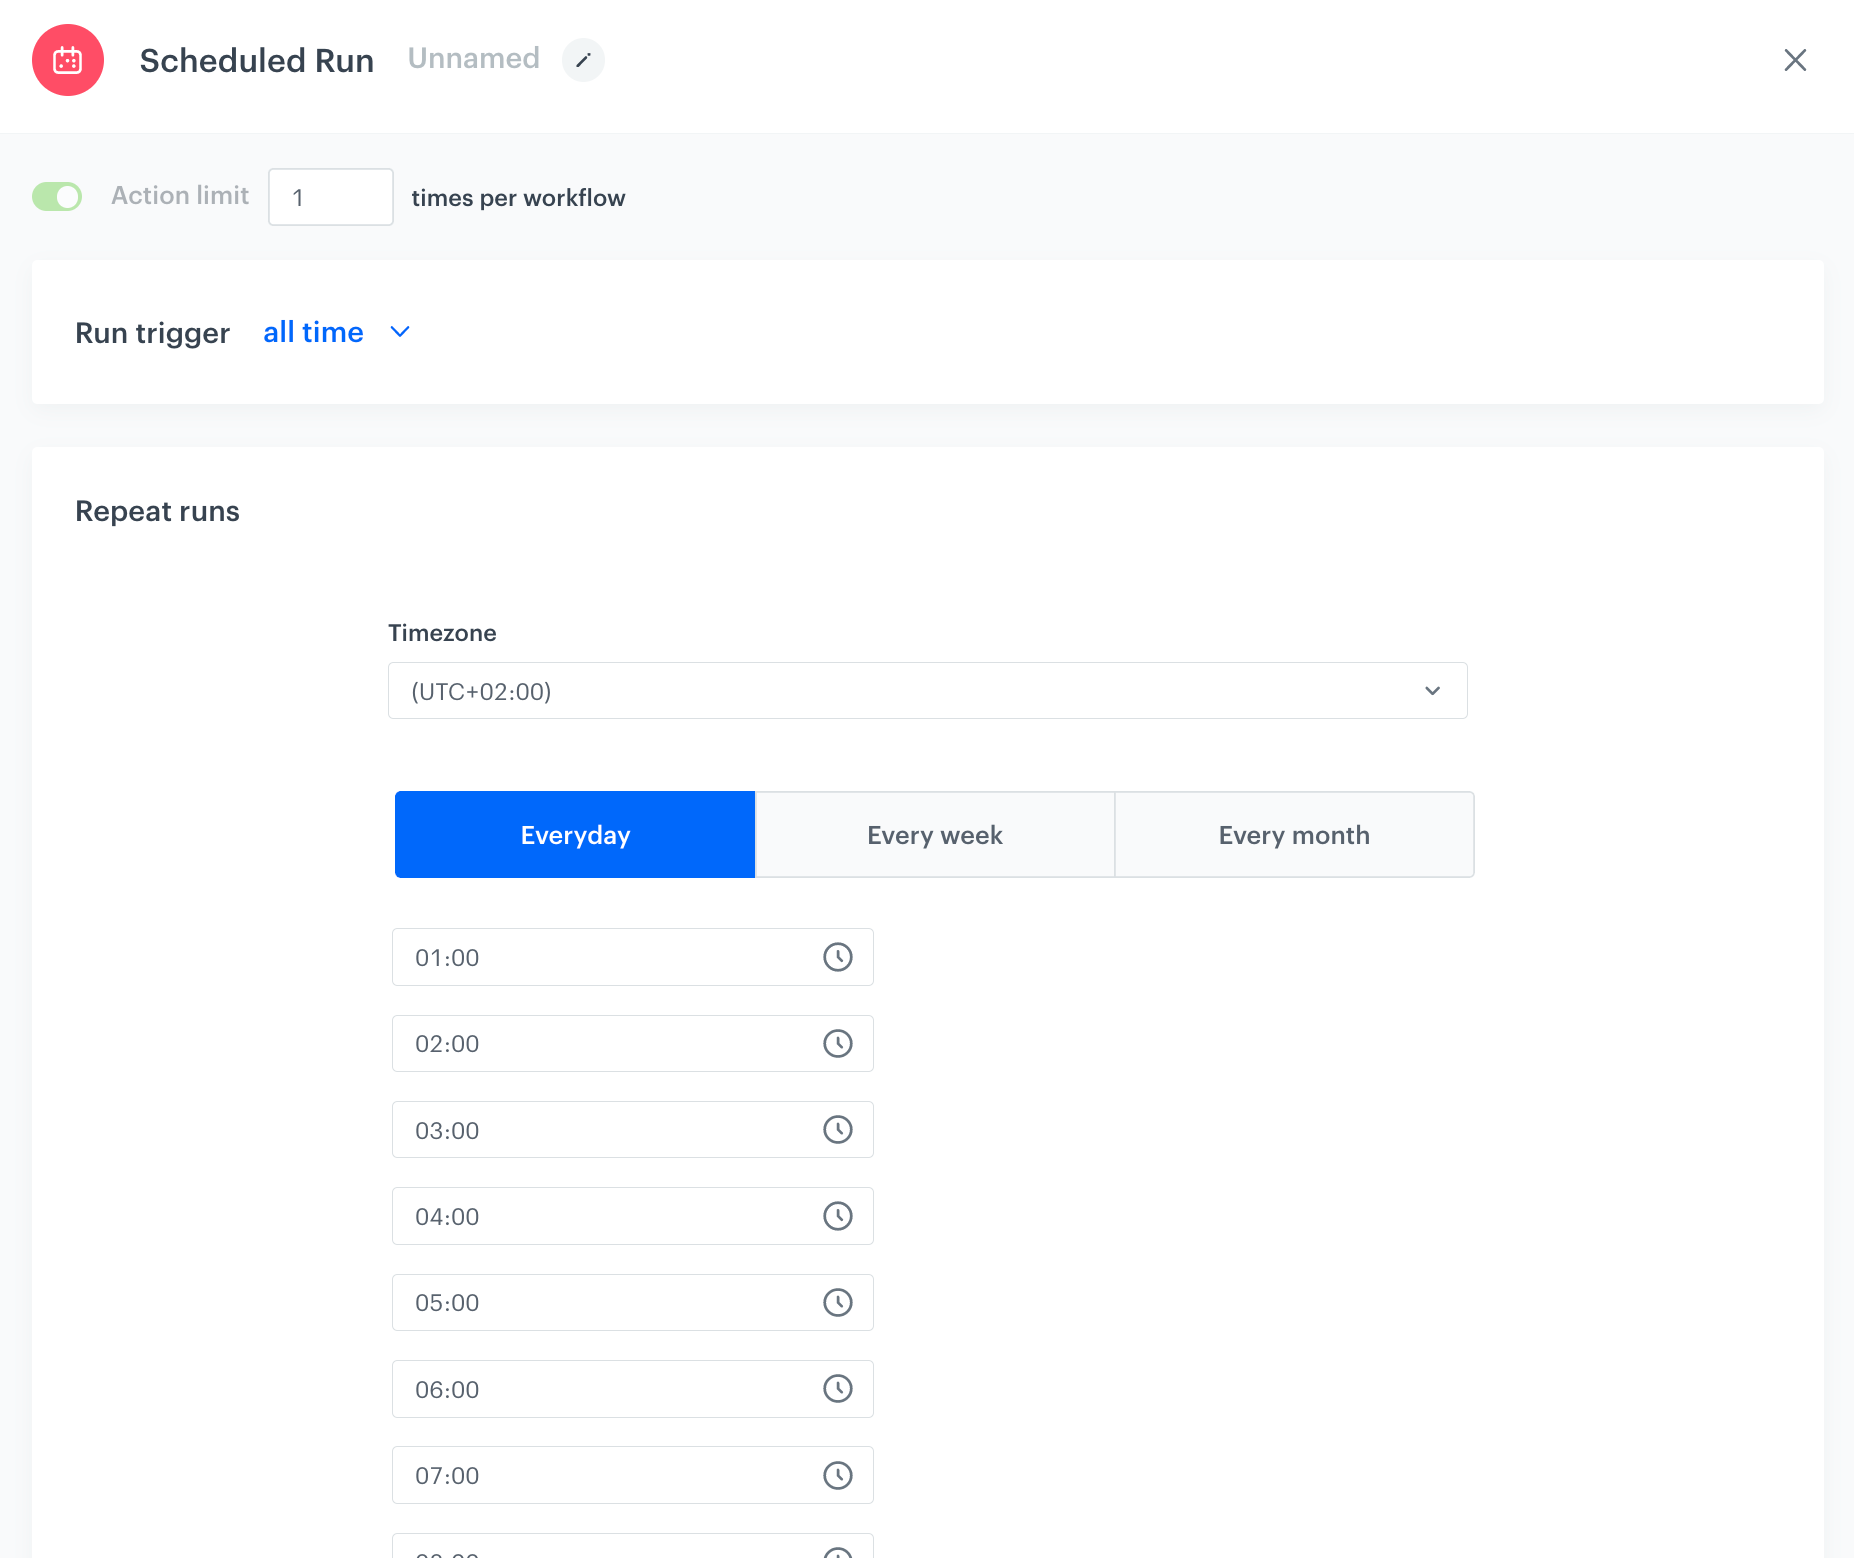Open the clock picker for 03:00
The image size is (1854, 1558).
click(x=838, y=1130)
